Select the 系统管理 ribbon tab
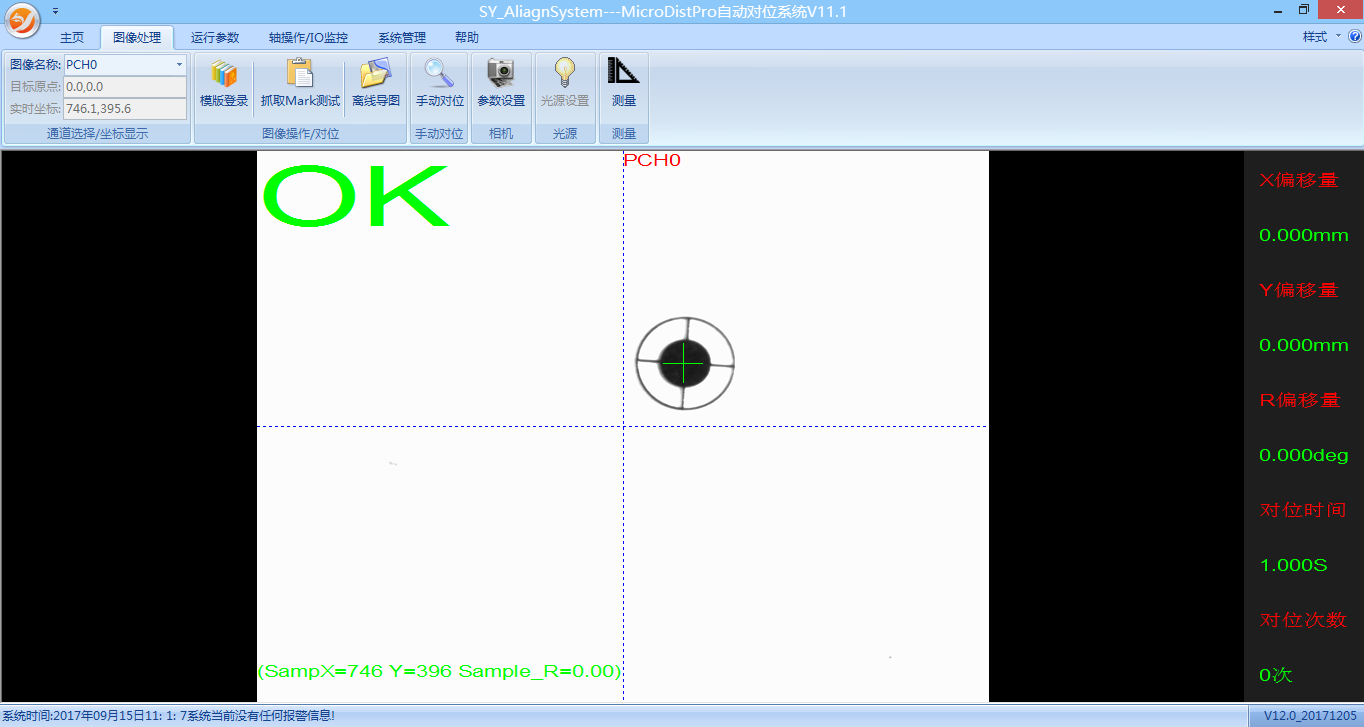 [402, 38]
